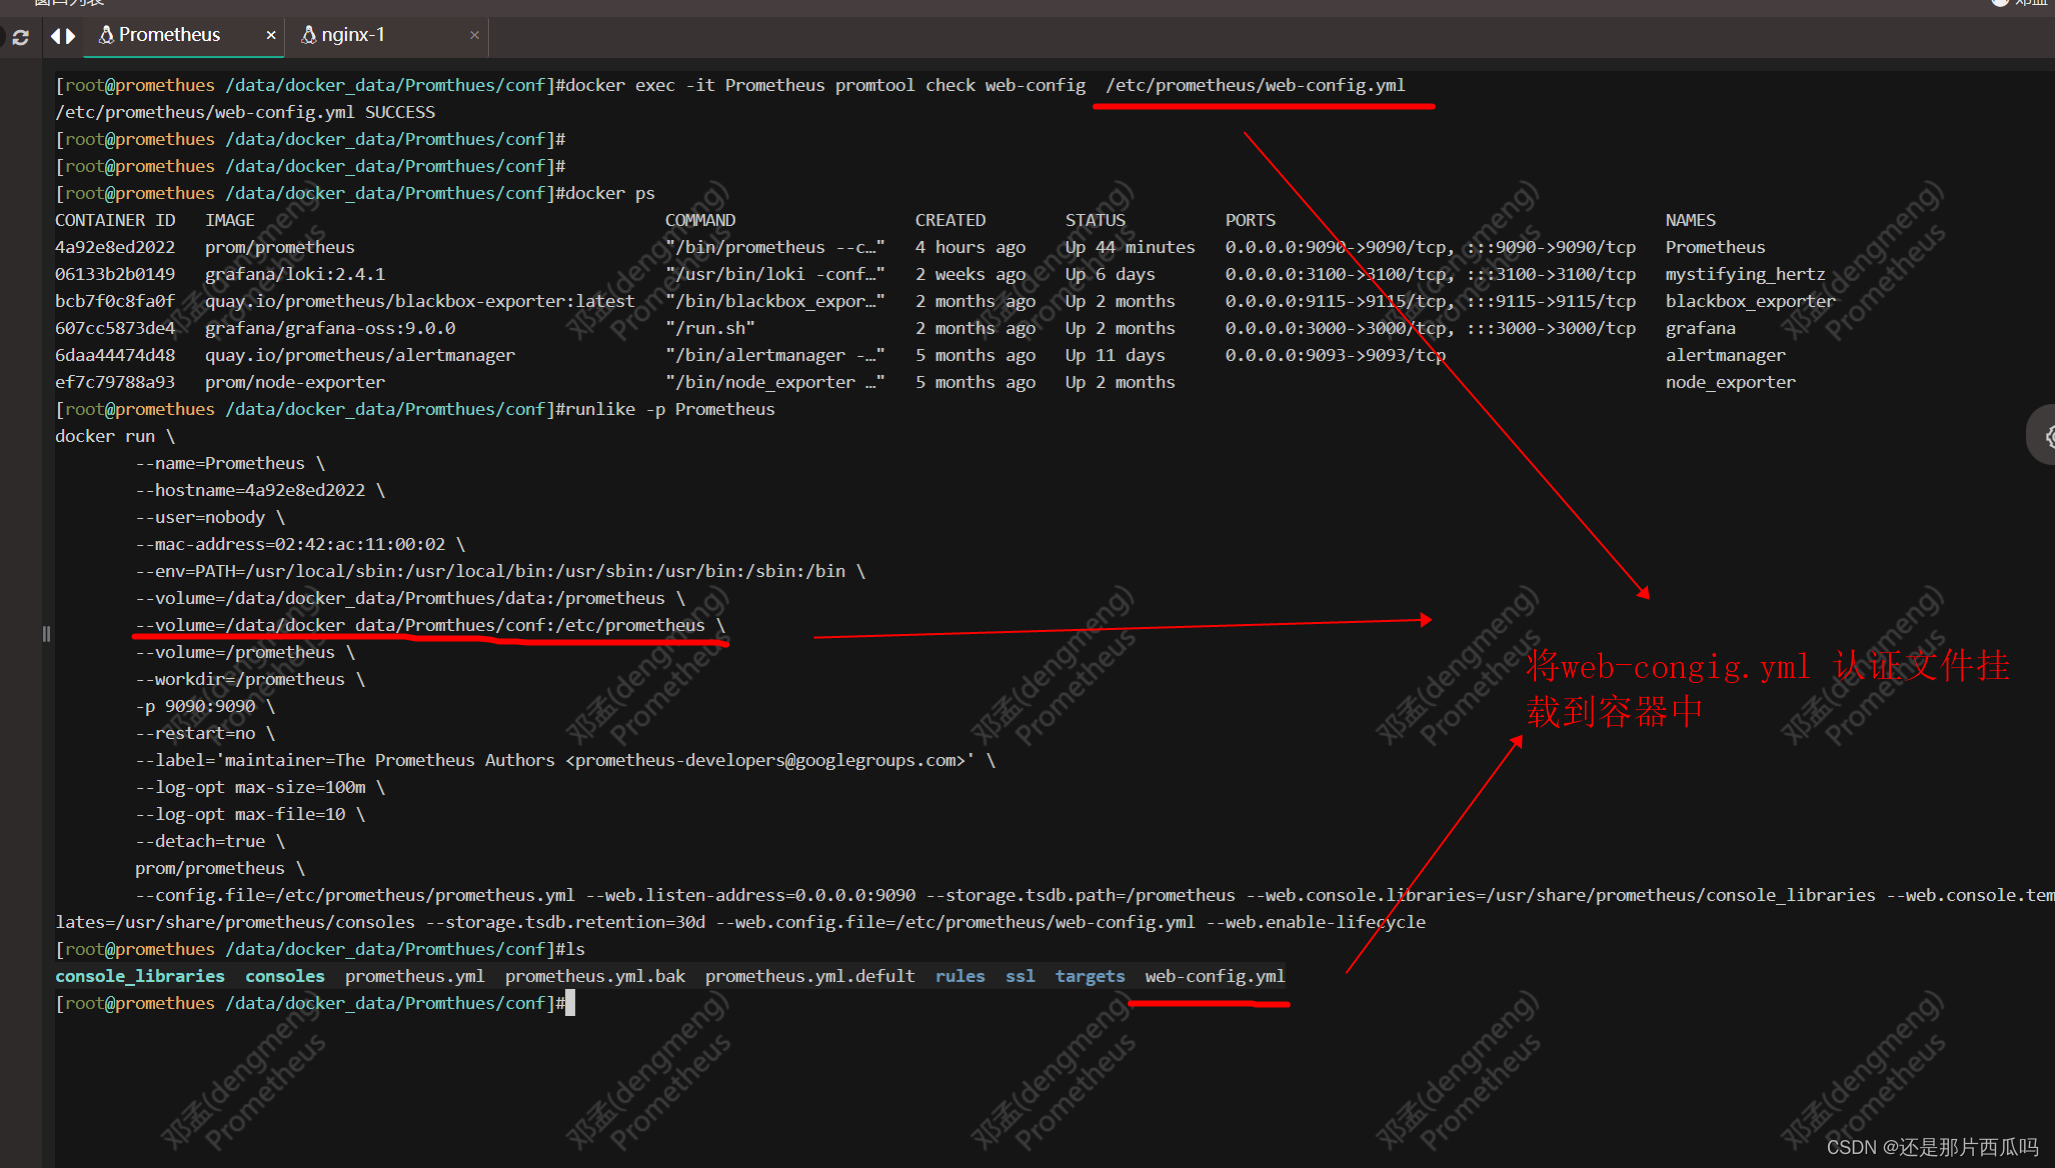Screen dimensions: 2055x1168
Task: Click the targets directory in ls output
Action: pos(1089,976)
